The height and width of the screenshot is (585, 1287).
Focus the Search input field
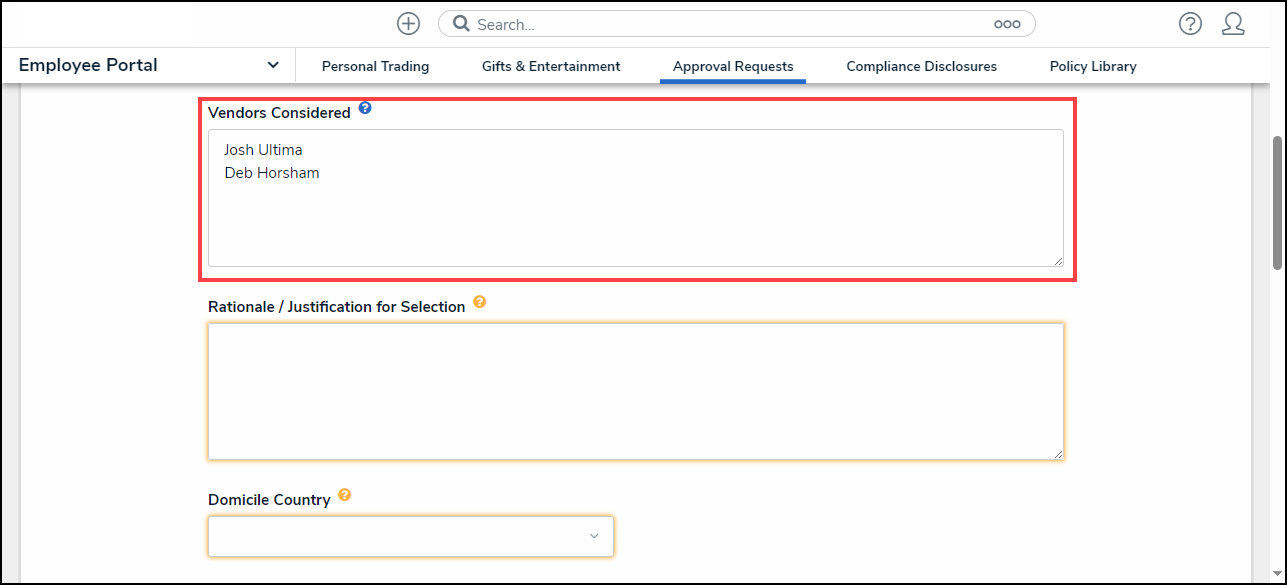point(730,24)
